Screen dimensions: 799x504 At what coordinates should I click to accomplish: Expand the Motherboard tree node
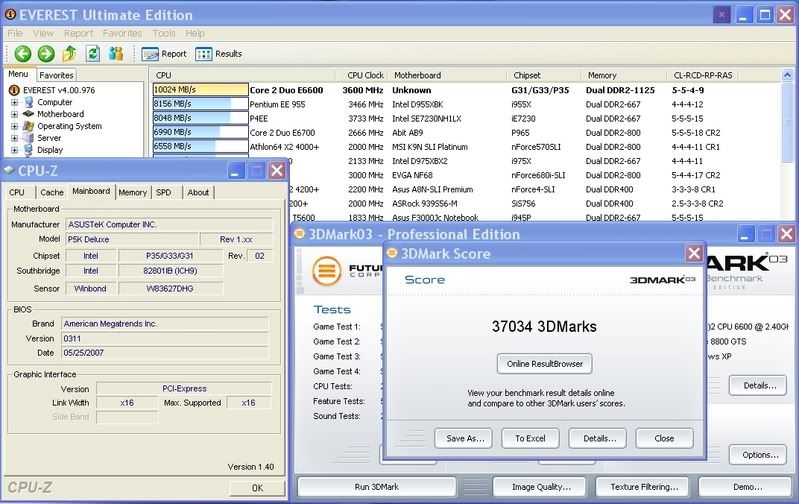14,114
